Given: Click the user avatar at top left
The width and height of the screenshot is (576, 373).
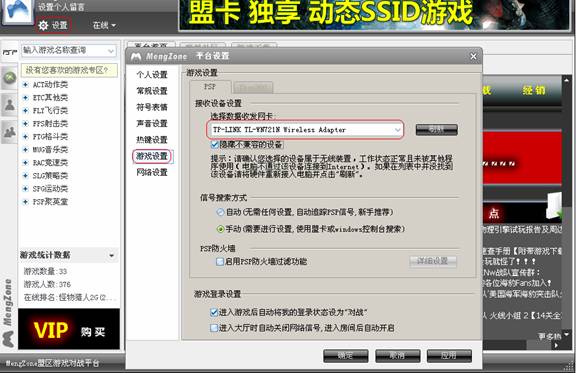Looking at the screenshot, I should point(17,11).
